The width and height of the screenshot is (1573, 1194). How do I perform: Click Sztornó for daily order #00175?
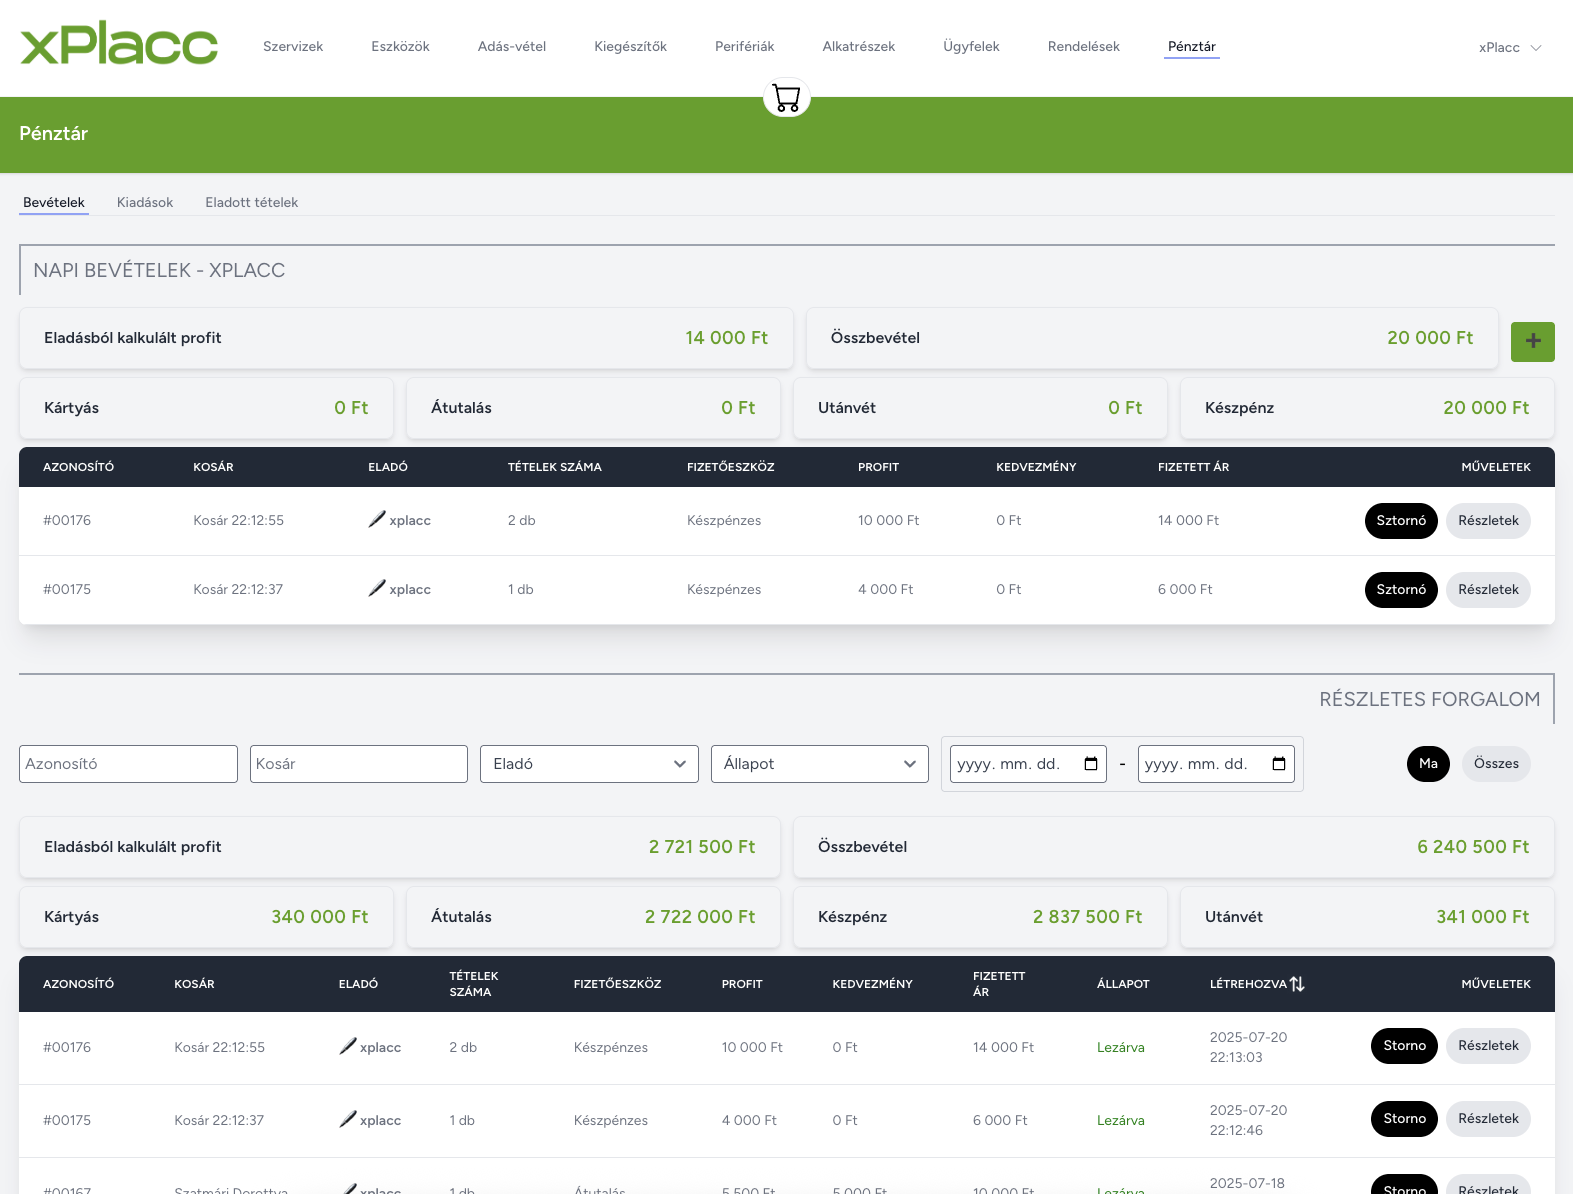pyautogui.click(x=1401, y=589)
